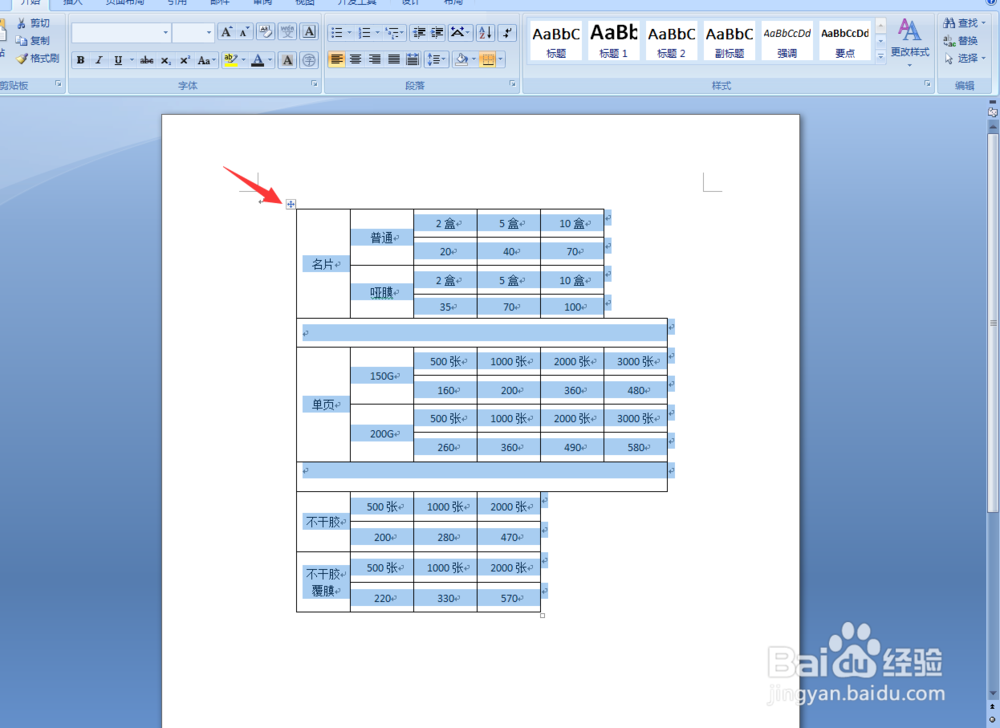Viewport: 1000px width, 728px height.
Task: Open the 字体 Font dialog launcher
Action: point(314,84)
